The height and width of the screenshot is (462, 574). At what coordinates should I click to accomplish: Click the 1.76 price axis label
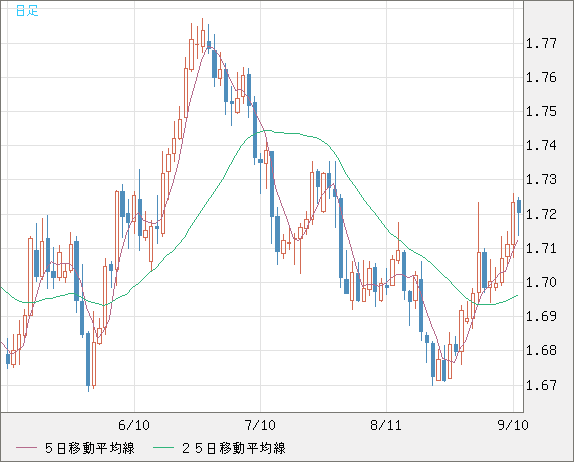541,78
